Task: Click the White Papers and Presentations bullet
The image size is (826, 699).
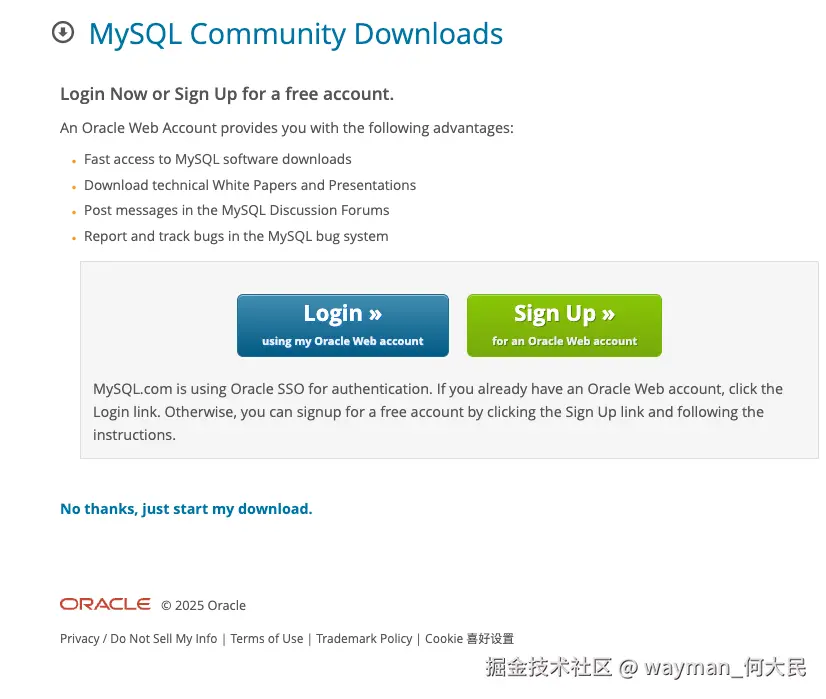Action: 250,185
